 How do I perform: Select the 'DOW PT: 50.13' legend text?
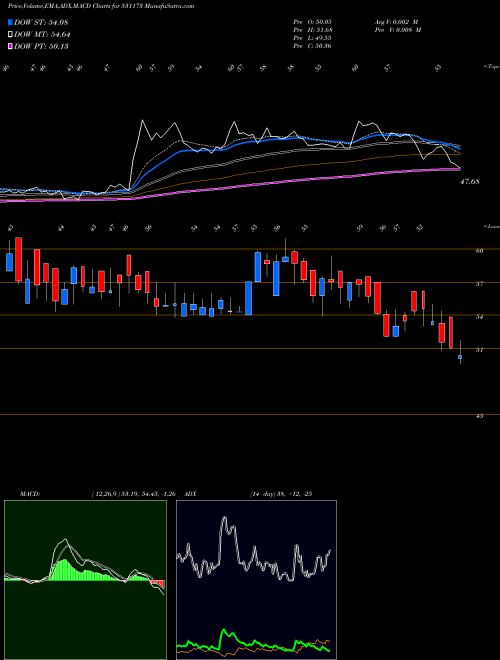click(41, 46)
